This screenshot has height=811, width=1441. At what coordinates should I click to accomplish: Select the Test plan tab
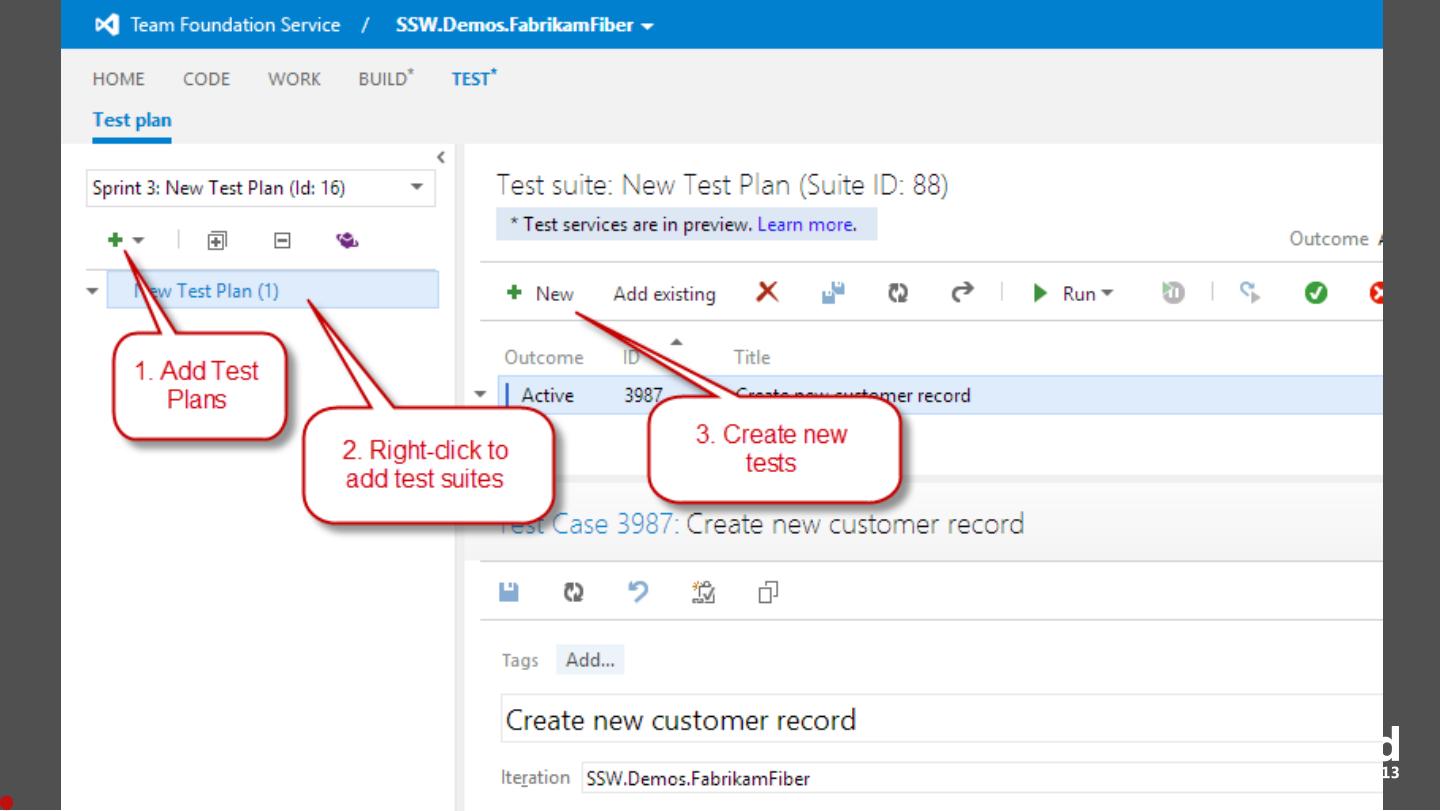tap(132, 120)
